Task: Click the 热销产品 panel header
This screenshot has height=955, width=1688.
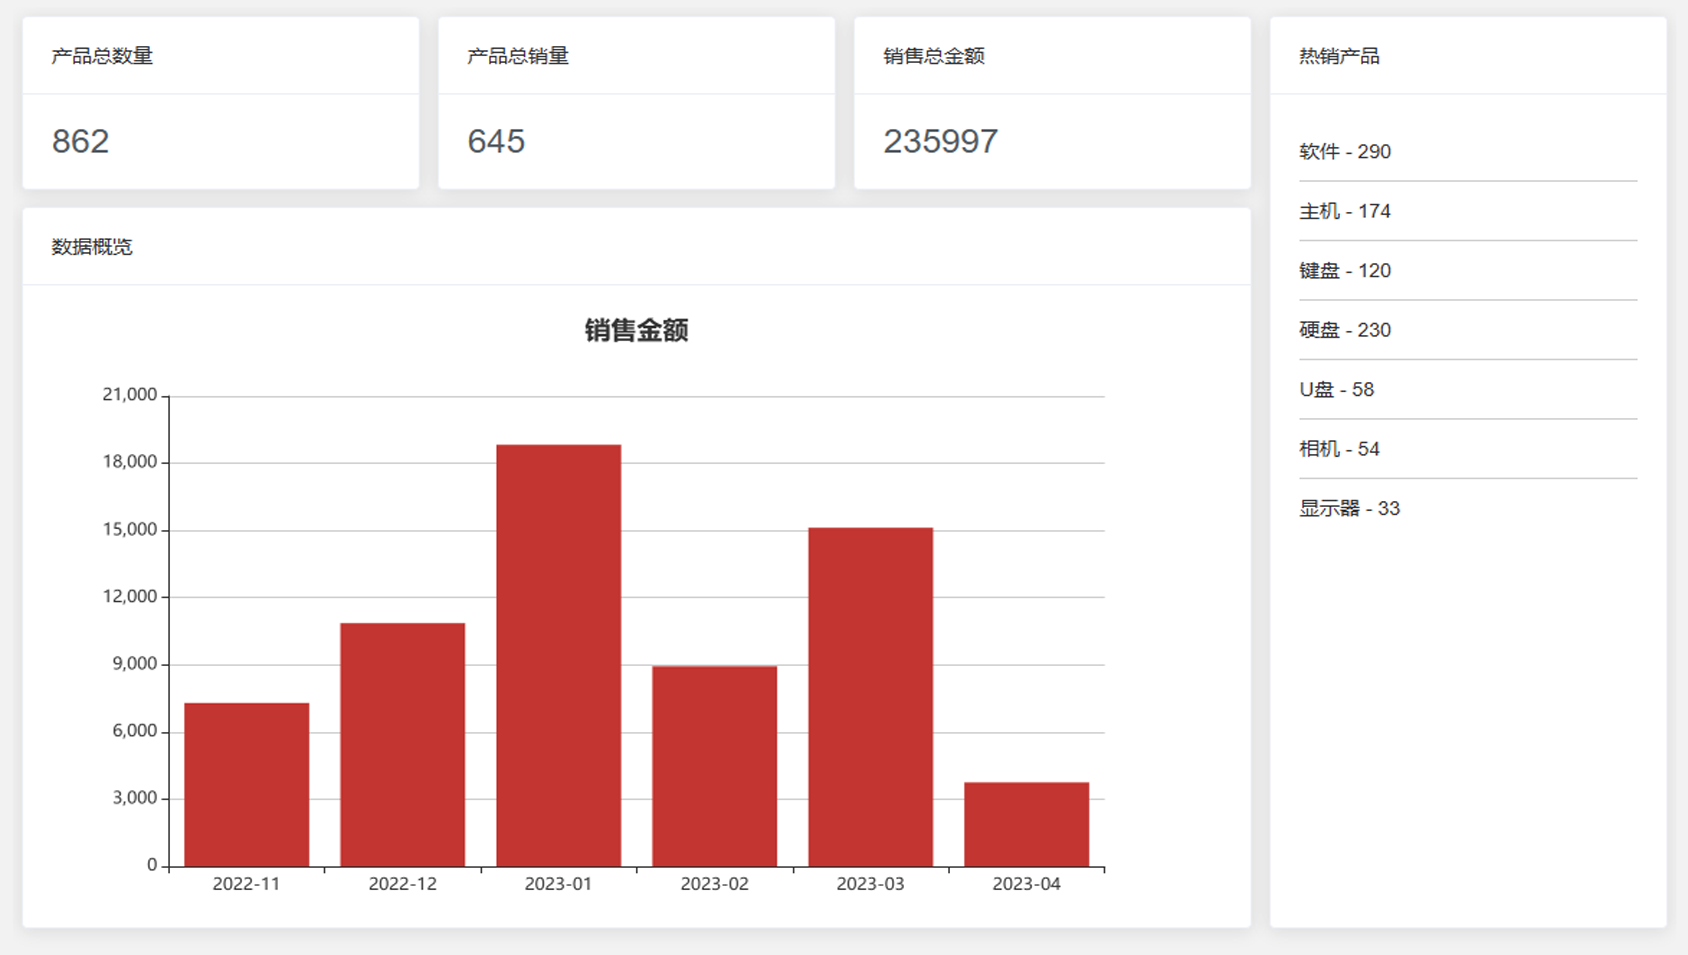Action: [1339, 56]
